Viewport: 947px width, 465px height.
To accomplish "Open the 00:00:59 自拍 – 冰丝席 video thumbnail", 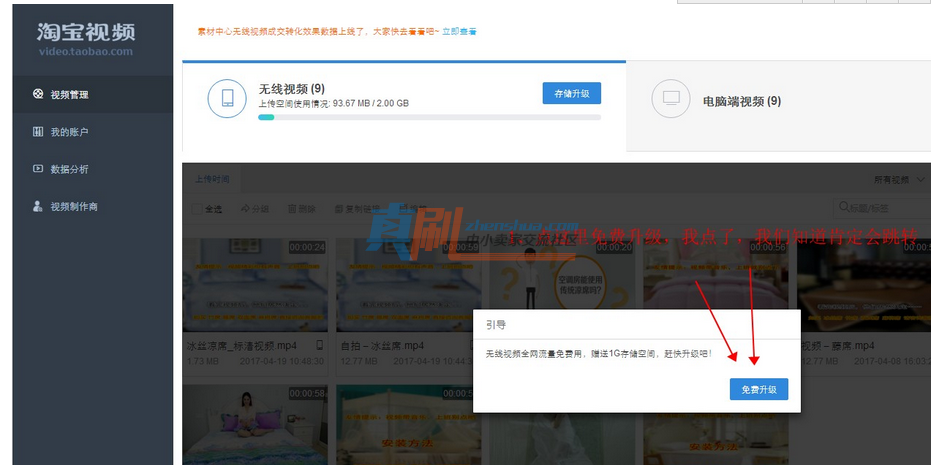I will click(409, 284).
